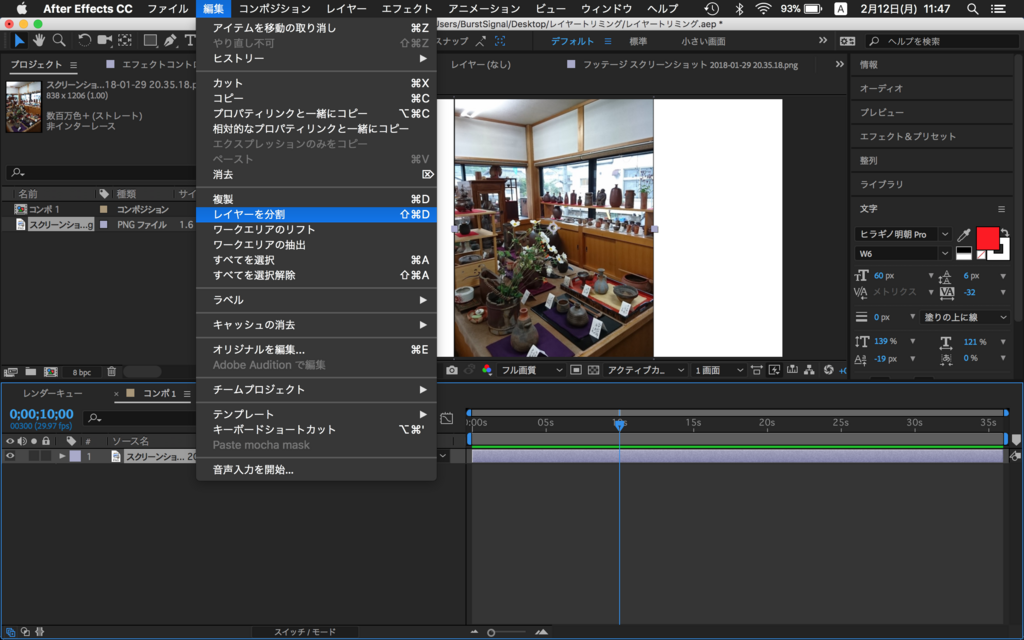Image resolution: width=1024 pixels, height=640 pixels.
Task: Expand the ラベル submenu
Action: coord(316,300)
